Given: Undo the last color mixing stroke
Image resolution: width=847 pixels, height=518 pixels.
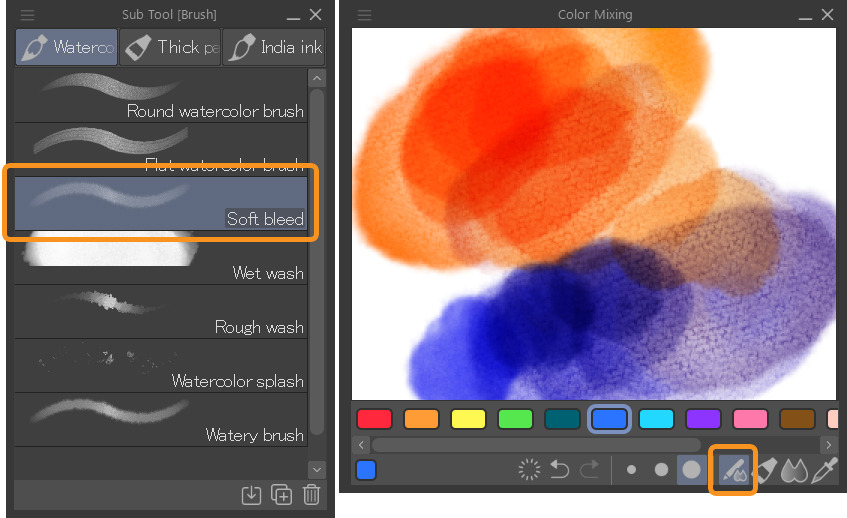Looking at the screenshot, I should point(560,469).
